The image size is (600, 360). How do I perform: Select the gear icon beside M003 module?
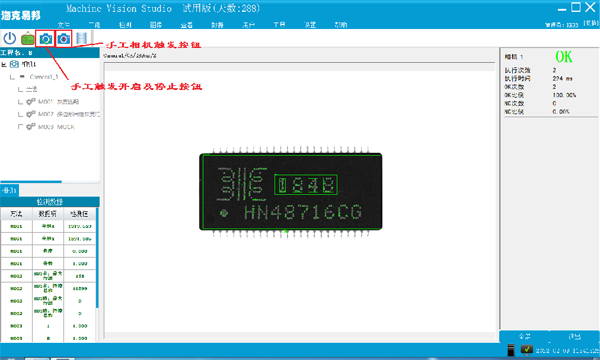point(31,127)
